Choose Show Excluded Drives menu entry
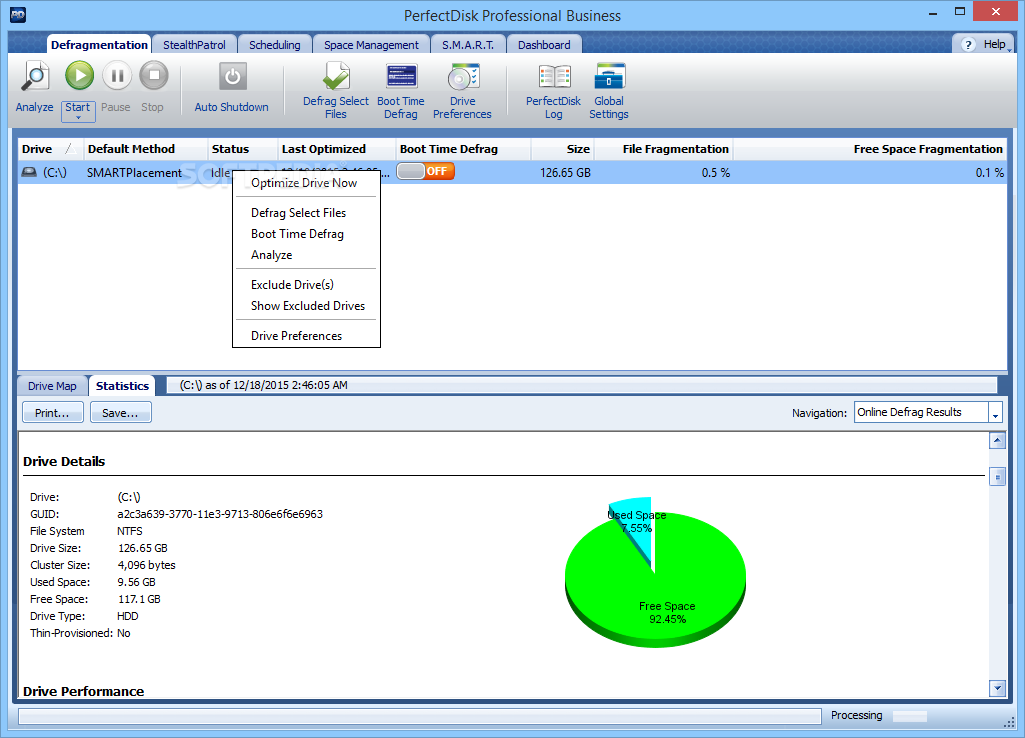The height and width of the screenshot is (738, 1025). coord(306,305)
